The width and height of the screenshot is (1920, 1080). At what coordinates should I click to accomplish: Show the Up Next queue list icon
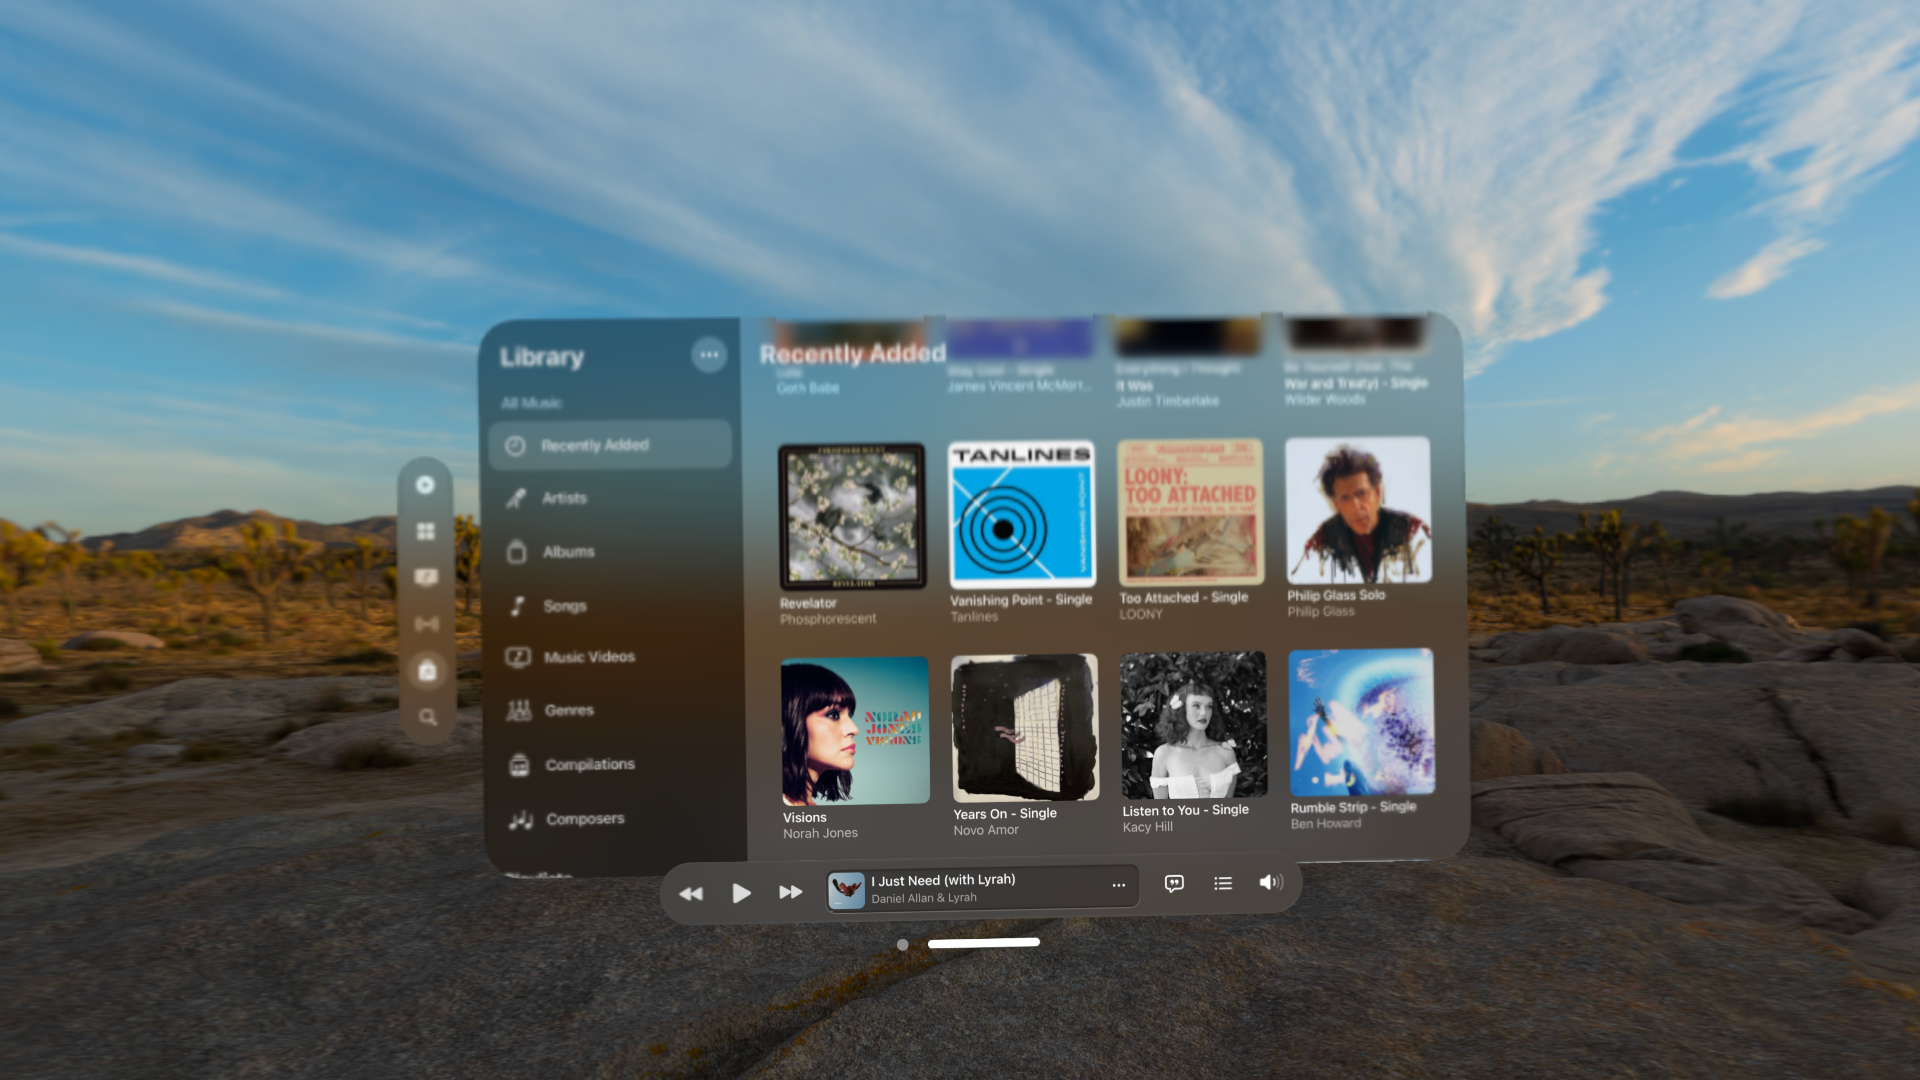tap(1223, 883)
